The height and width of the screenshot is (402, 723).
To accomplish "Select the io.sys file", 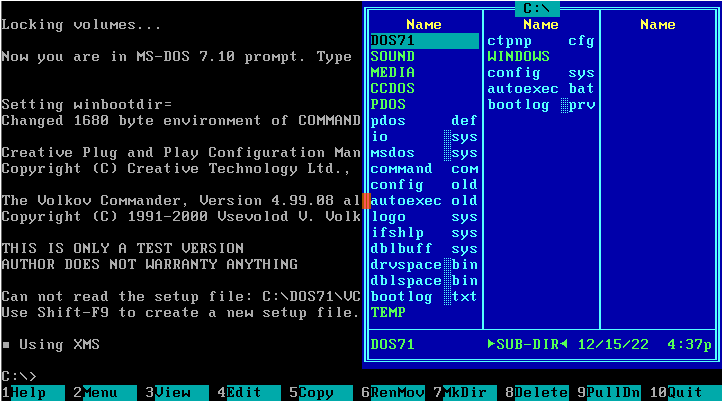I will pos(424,137).
